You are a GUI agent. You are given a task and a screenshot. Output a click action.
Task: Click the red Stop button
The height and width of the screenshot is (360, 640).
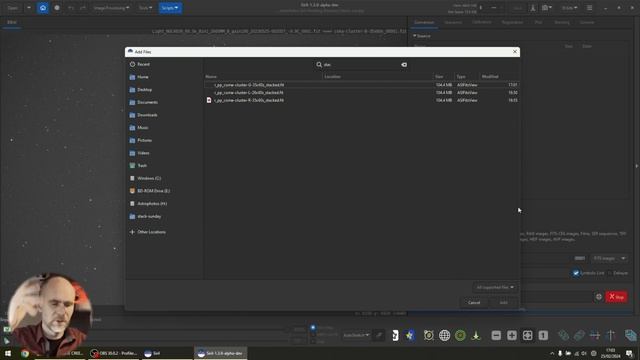(616, 297)
